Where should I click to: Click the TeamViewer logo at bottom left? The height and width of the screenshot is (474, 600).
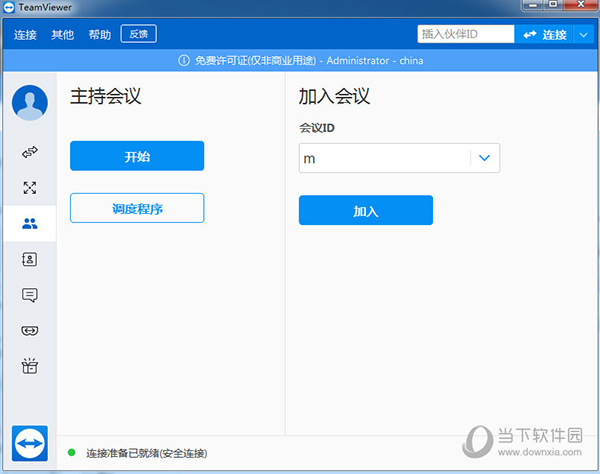30,443
